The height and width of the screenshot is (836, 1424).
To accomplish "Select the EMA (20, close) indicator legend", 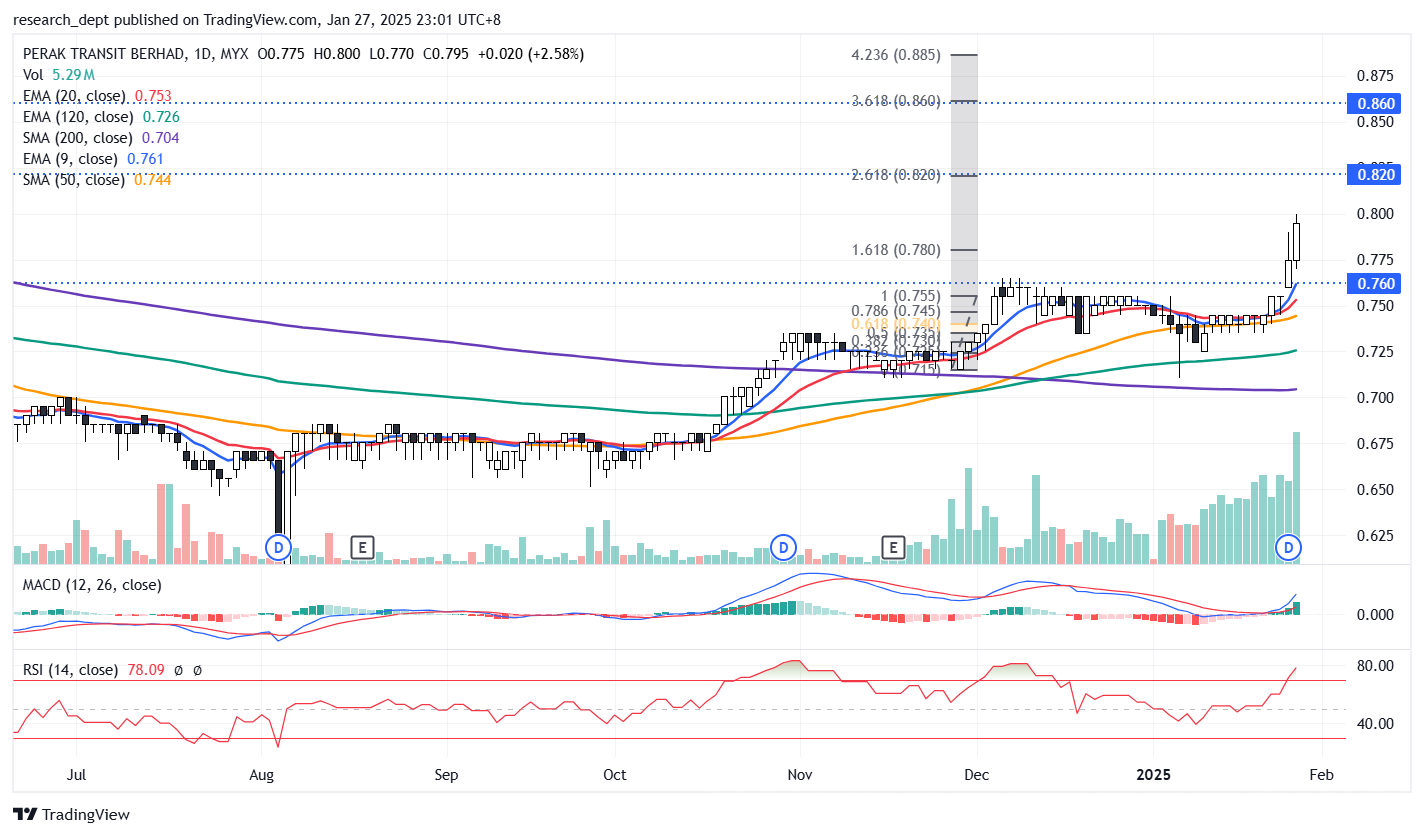I will click(75, 96).
